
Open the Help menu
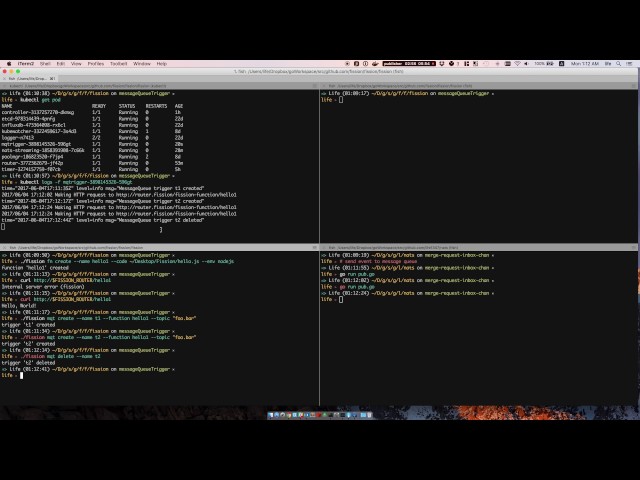162,64
